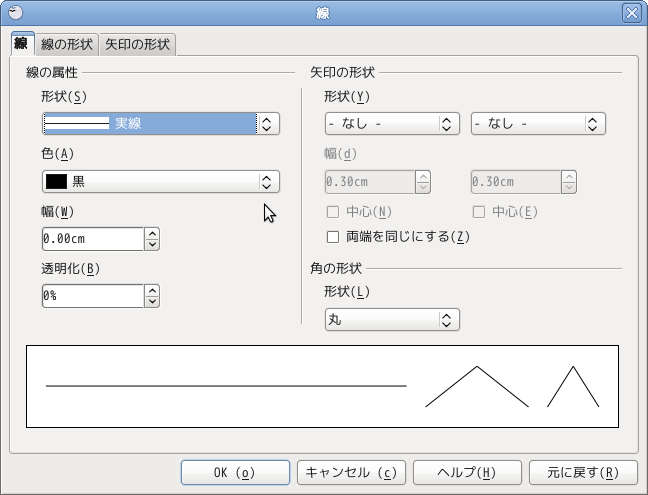Viewport: 648px width, 495px height.
Task: Increase line width with up stepper arrow
Action: click(152, 234)
